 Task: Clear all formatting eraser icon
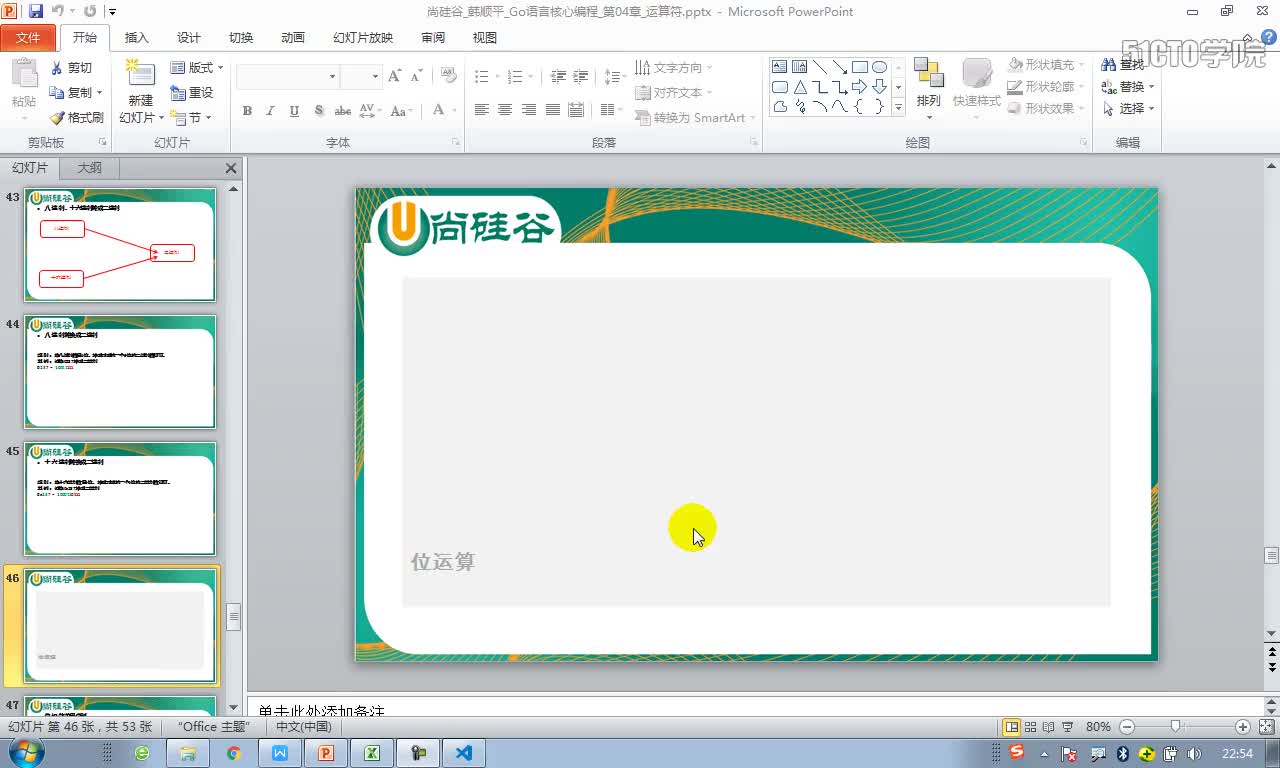point(449,76)
